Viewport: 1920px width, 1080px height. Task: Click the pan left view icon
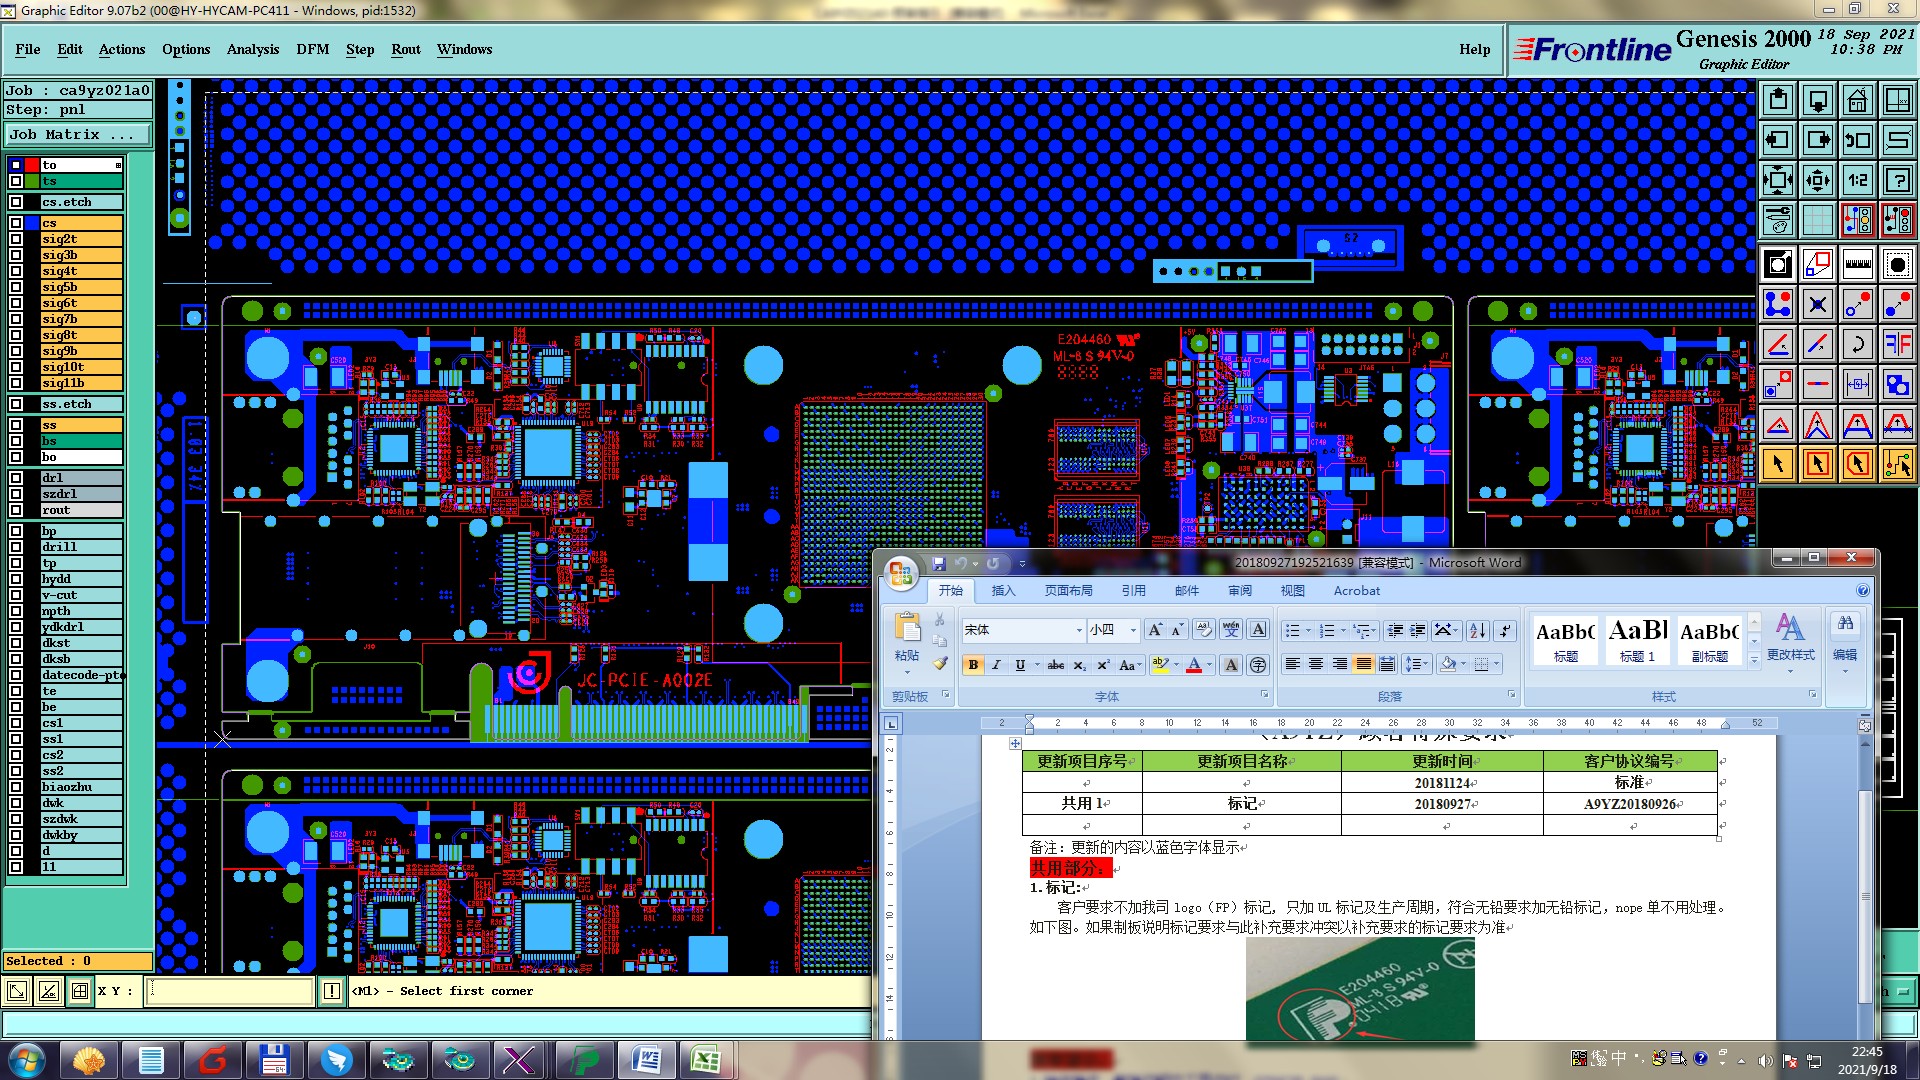coord(1778,140)
